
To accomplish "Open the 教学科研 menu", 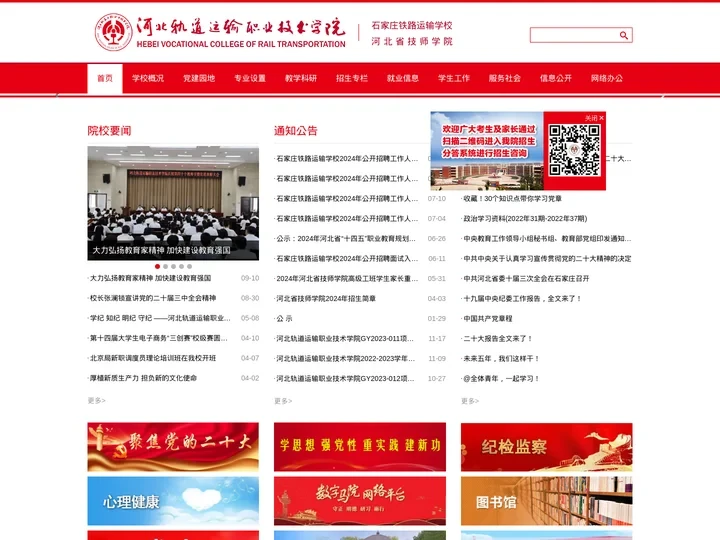I will [301, 79].
